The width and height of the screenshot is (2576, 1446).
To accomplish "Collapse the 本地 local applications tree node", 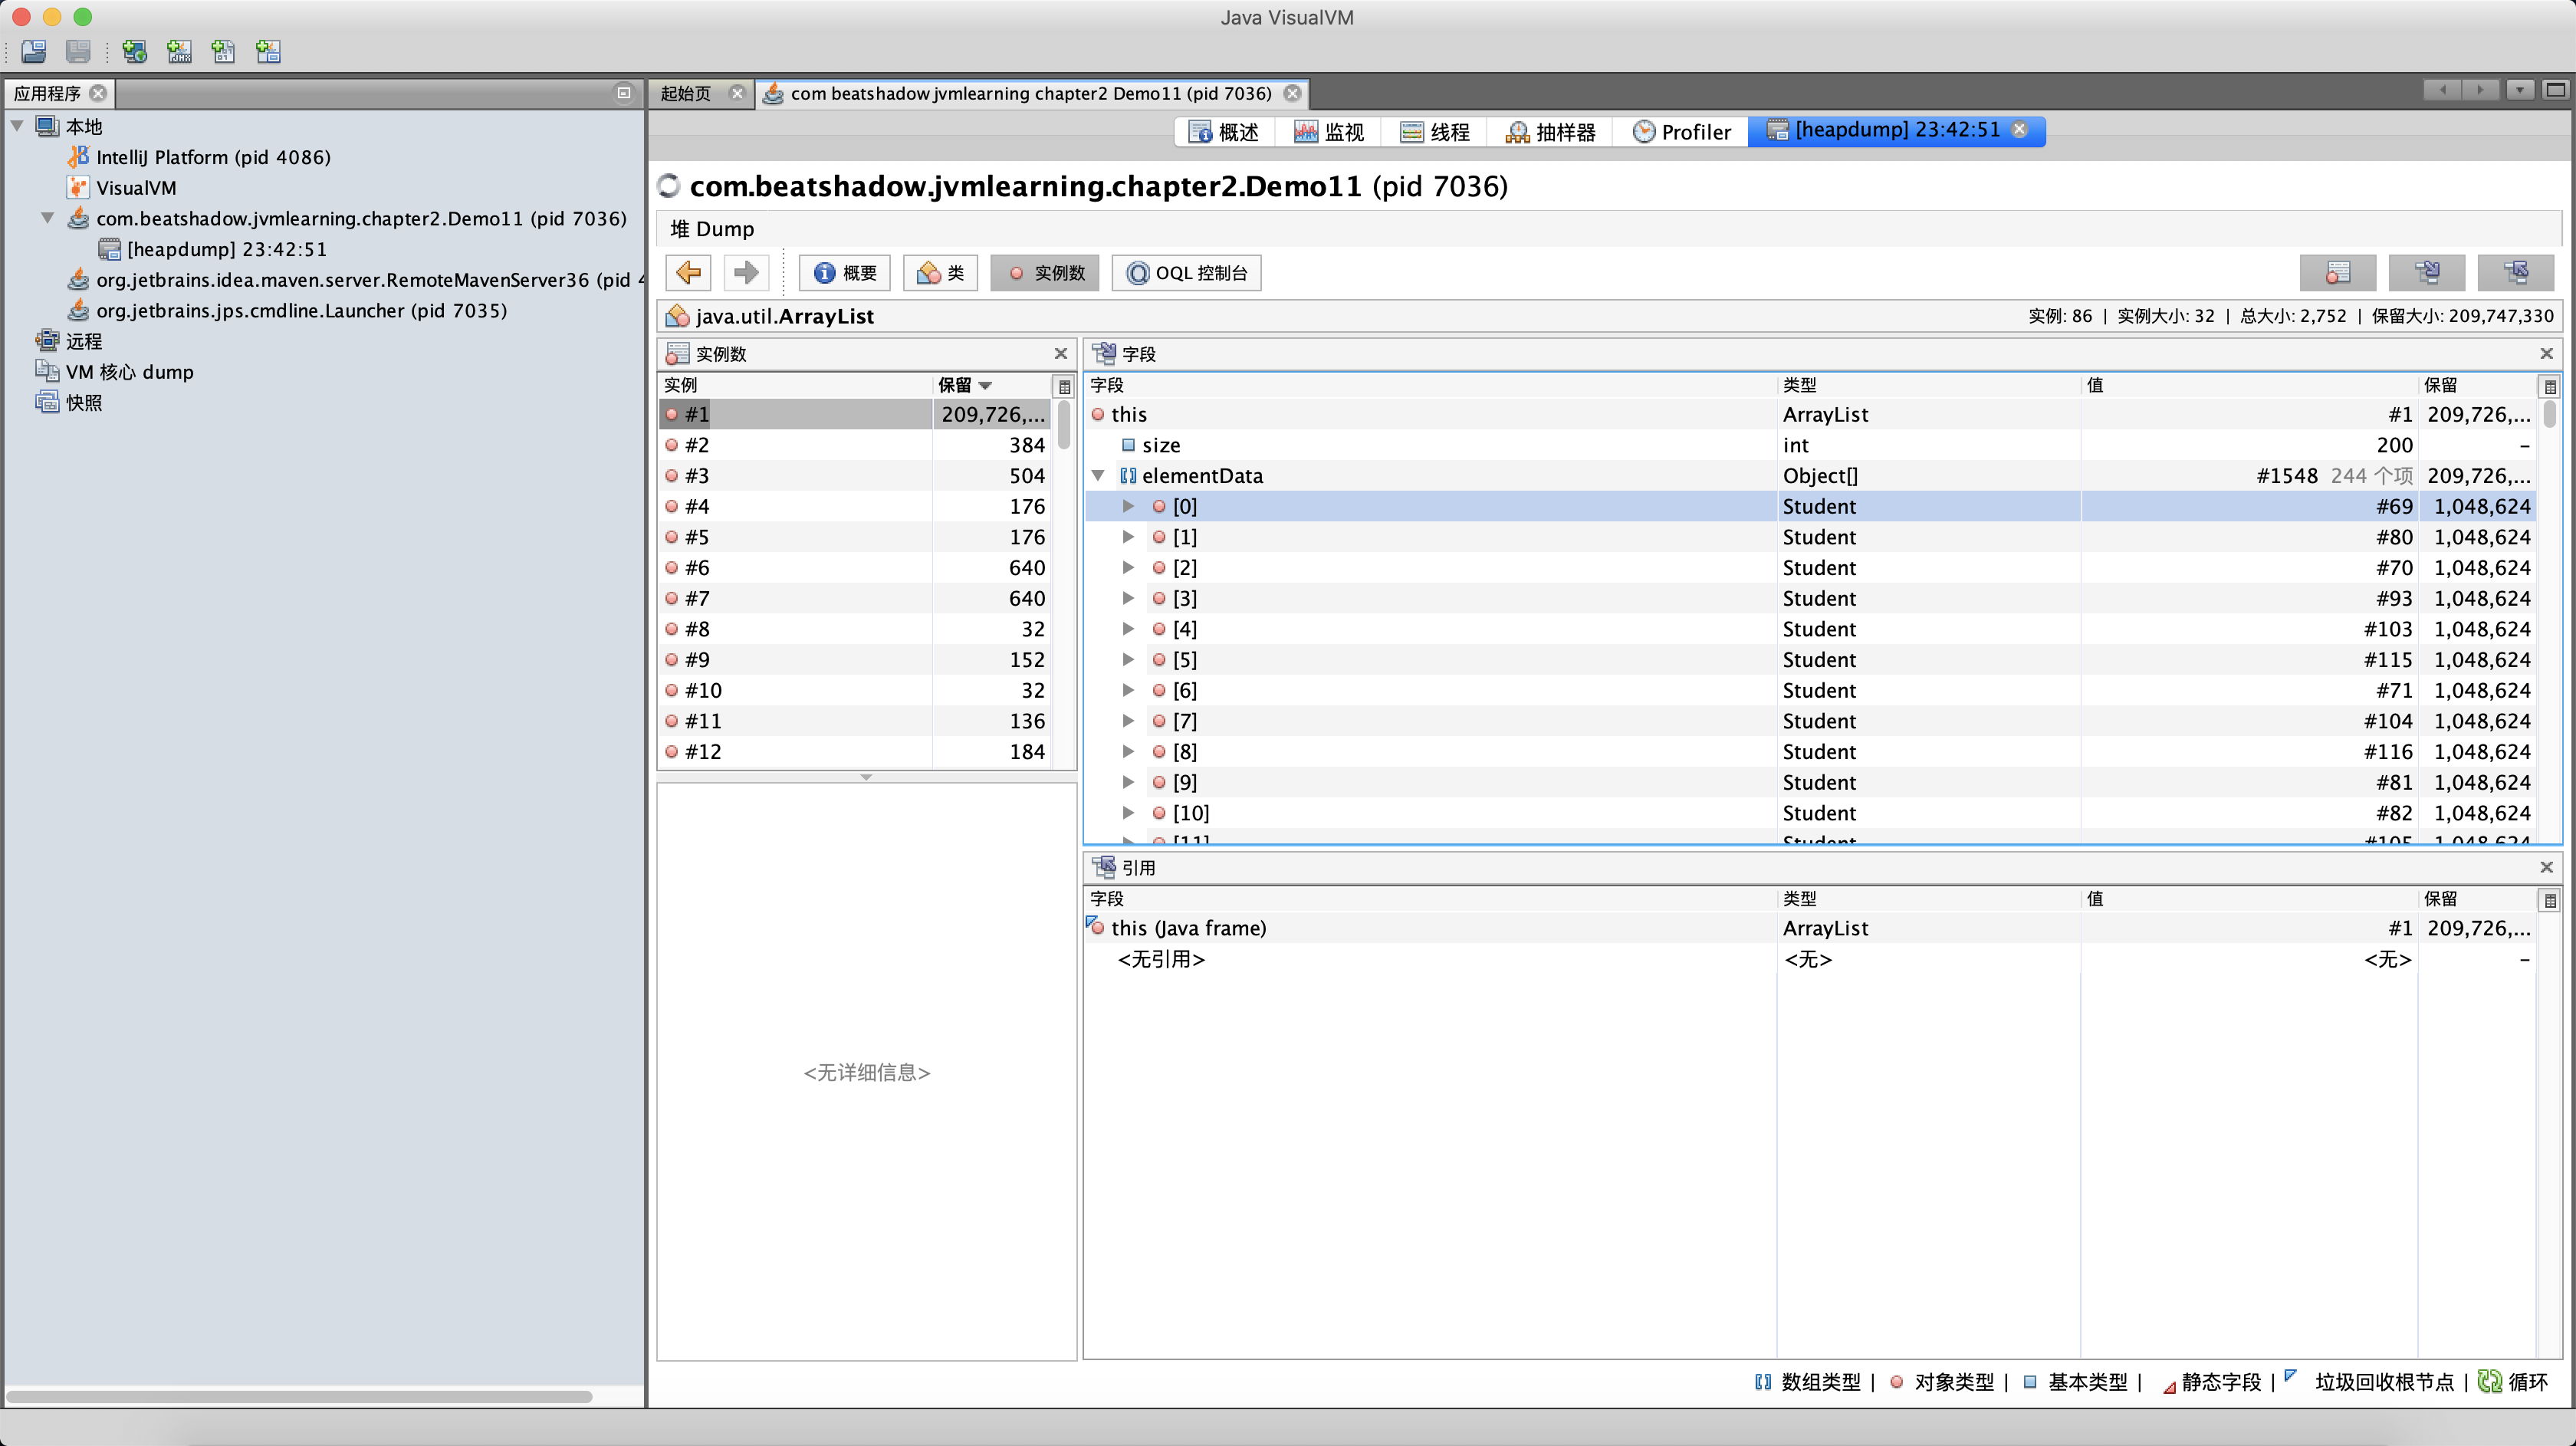I will [17, 126].
